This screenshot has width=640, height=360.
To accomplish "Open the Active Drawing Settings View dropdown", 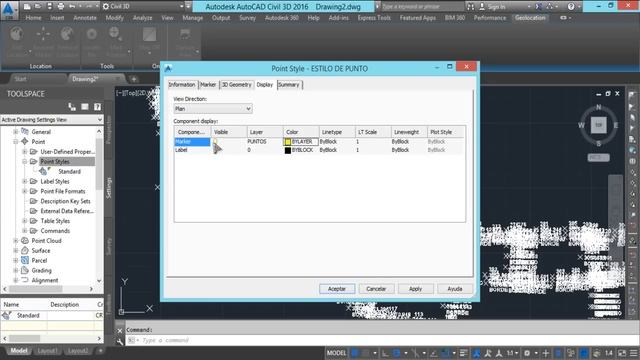I will pos(51,120).
